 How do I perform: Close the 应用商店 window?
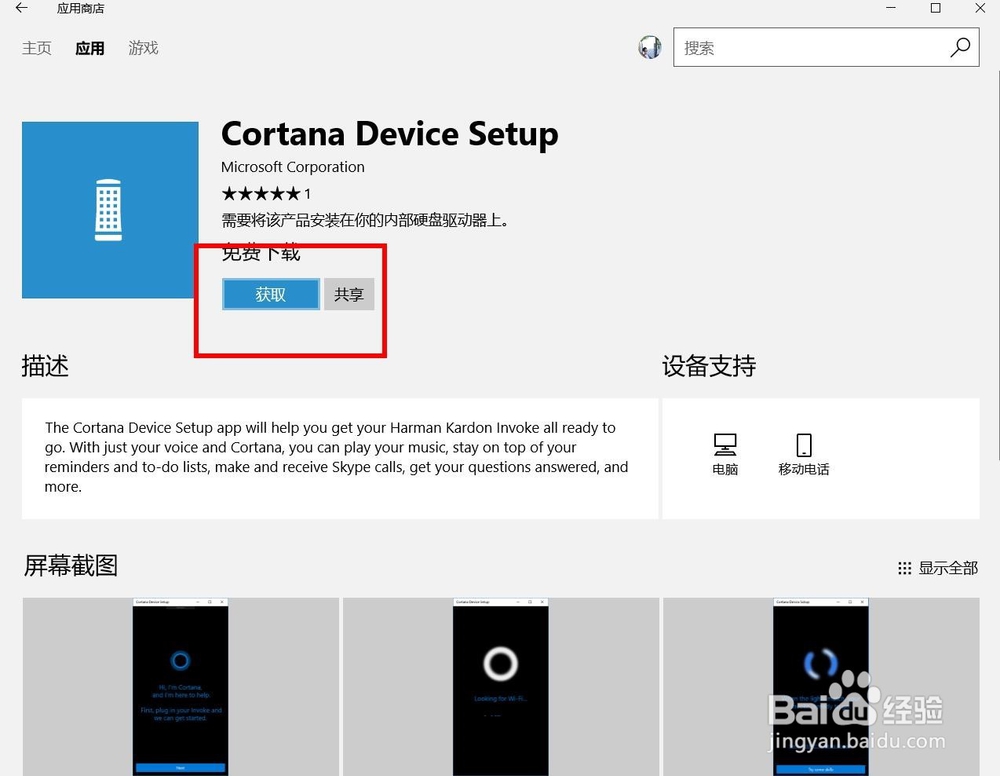[x=980, y=8]
